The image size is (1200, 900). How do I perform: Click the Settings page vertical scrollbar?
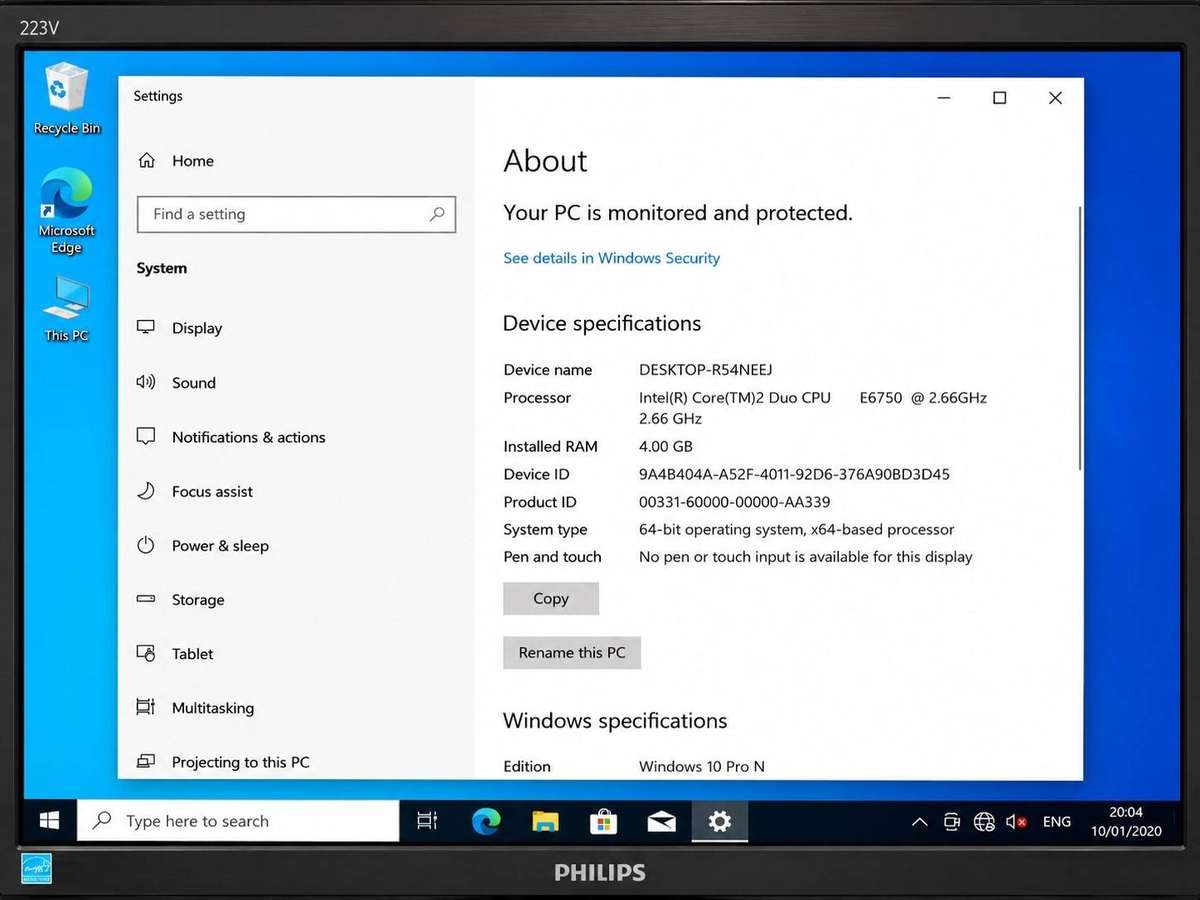tap(1079, 337)
